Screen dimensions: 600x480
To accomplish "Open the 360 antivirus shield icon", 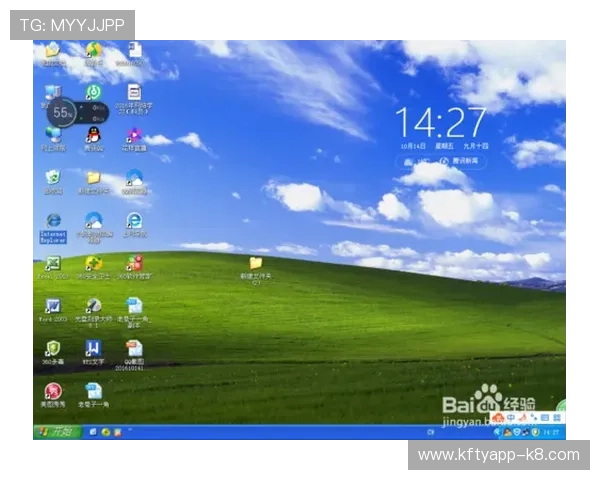I will (53, 349).
